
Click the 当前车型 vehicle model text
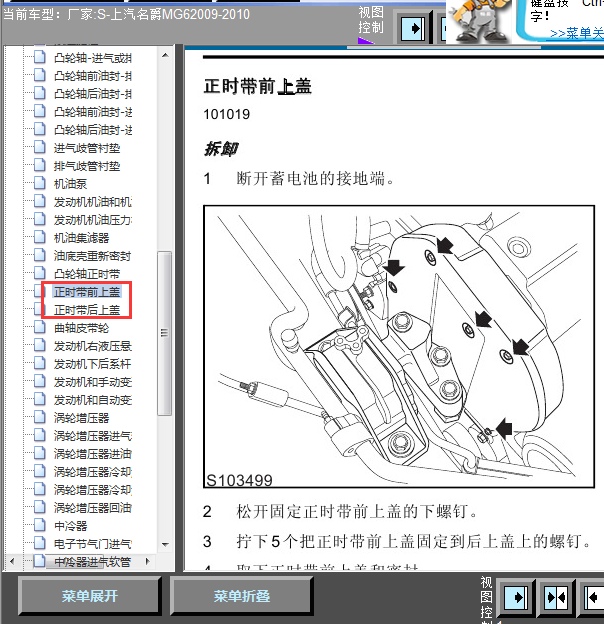click(x=127, y=14)
